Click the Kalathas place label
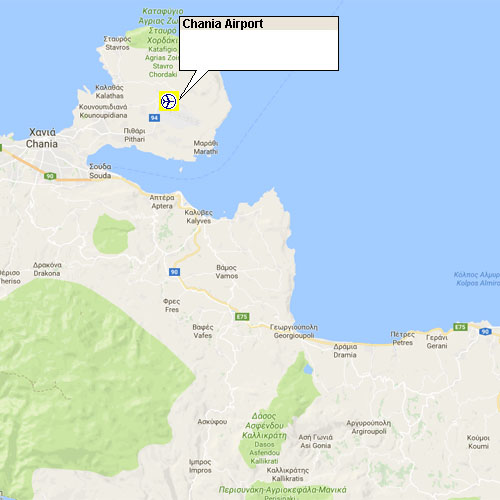500x500 pixels. pos(109,92)
